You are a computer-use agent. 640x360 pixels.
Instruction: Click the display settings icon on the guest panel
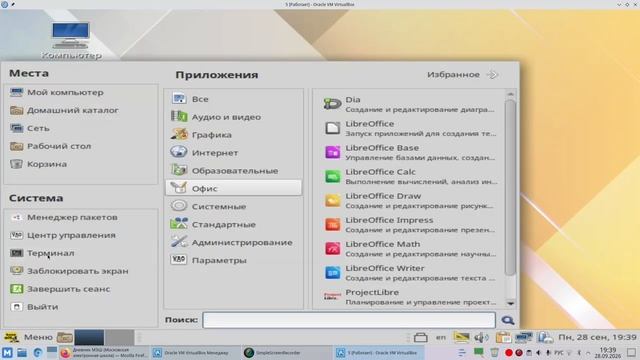461,337
